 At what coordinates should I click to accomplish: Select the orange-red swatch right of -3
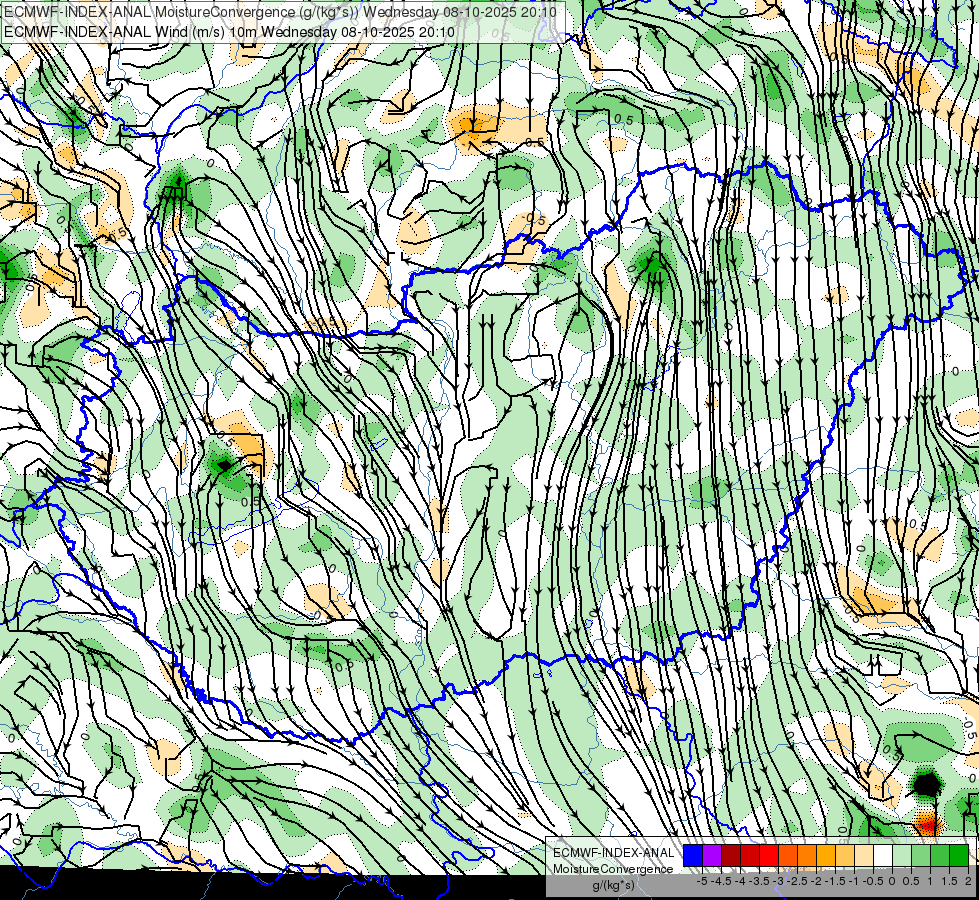(x=788, y=855)
